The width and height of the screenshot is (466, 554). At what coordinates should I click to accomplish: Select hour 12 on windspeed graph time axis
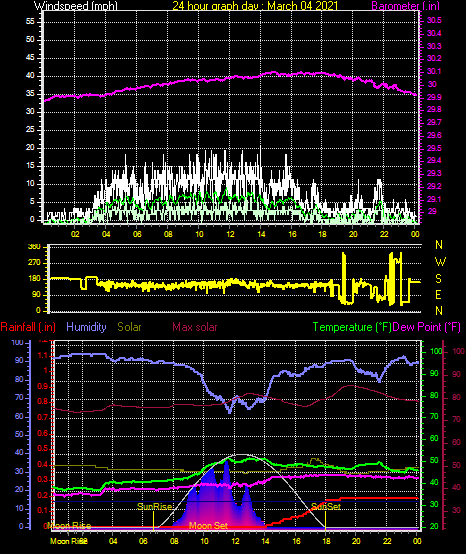pos(230,234)
